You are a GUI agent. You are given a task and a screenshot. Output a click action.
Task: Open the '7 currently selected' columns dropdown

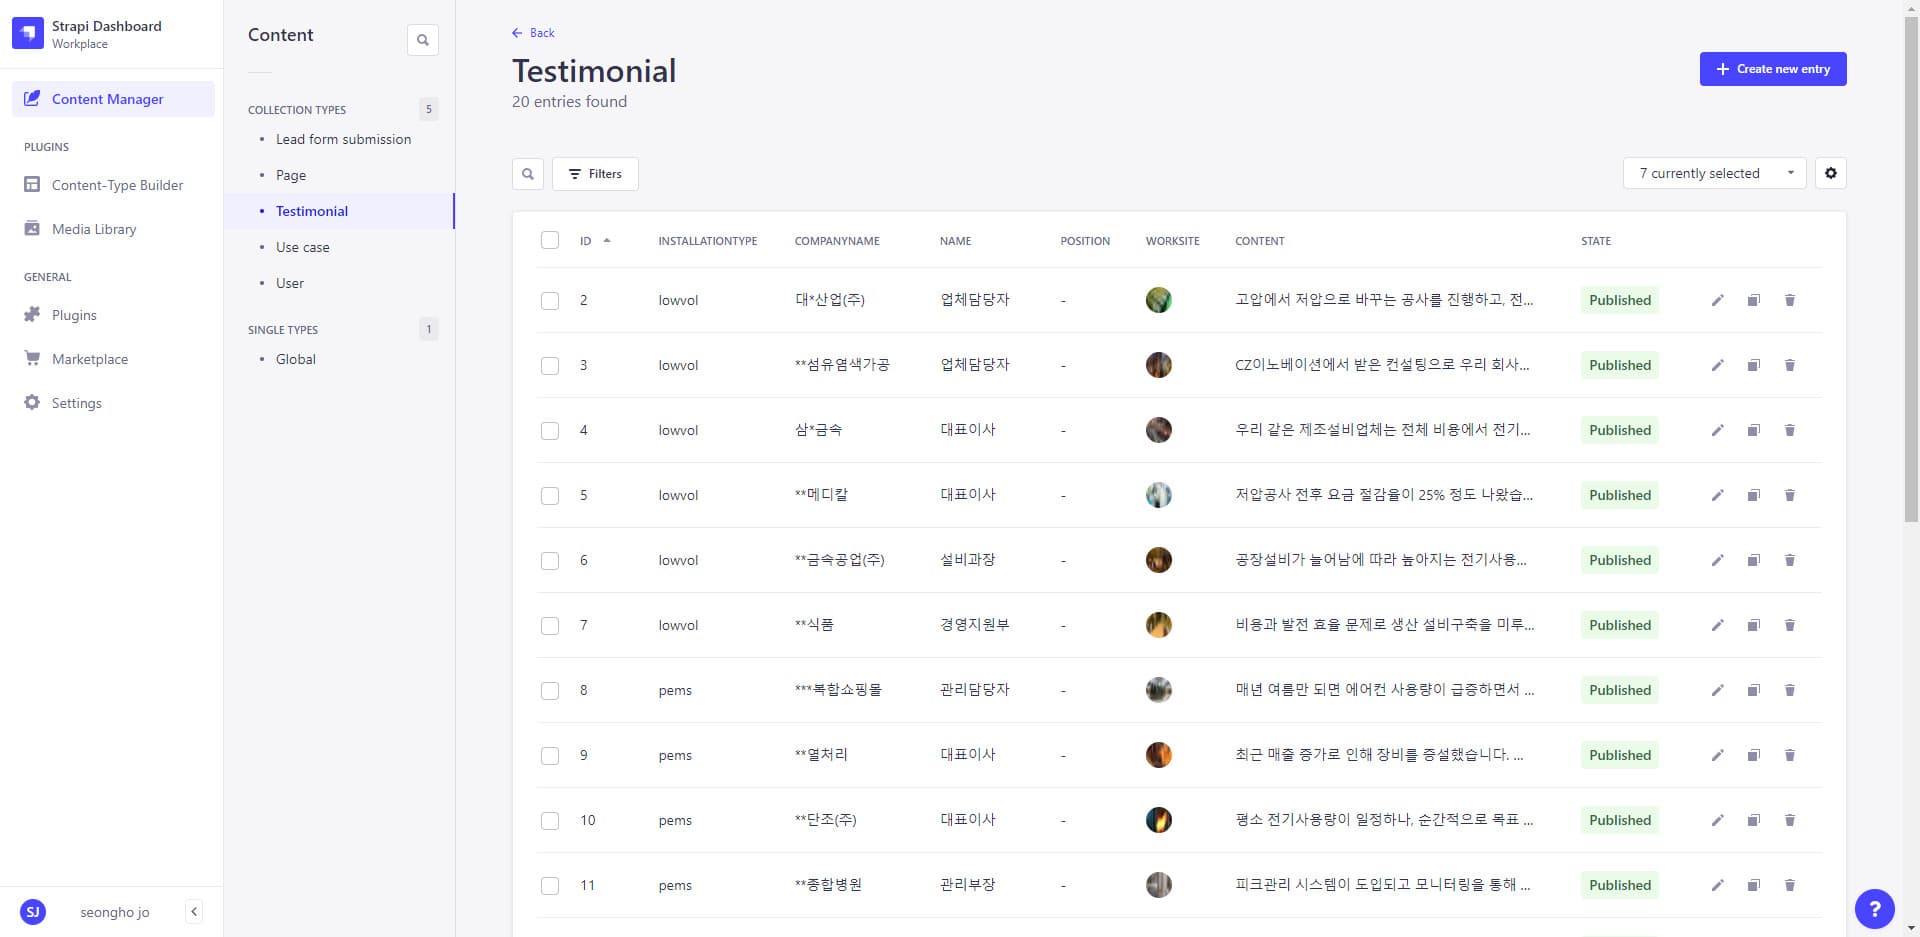coord(1714,173)
